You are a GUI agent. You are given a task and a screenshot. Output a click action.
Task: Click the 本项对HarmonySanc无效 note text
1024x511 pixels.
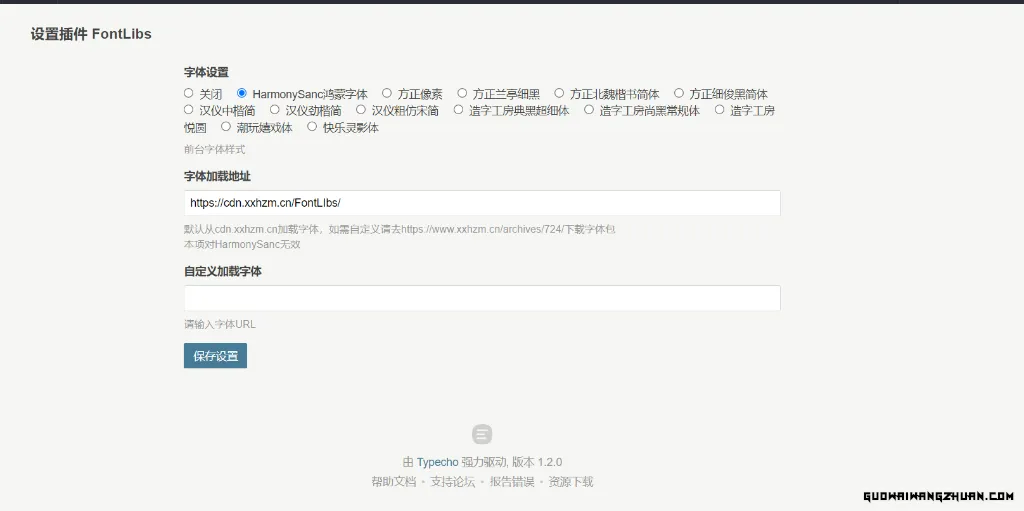[x=242, y=245]
